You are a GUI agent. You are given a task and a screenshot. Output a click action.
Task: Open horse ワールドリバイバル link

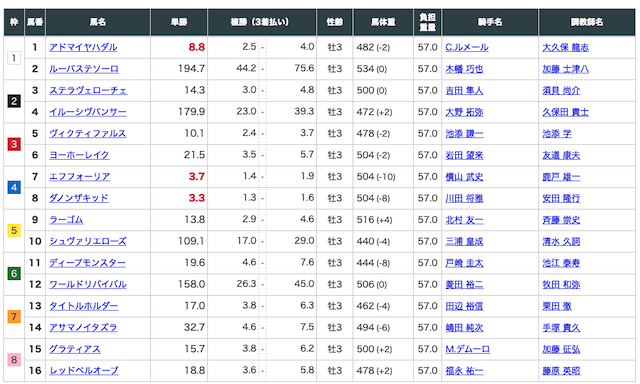point(88,284)
